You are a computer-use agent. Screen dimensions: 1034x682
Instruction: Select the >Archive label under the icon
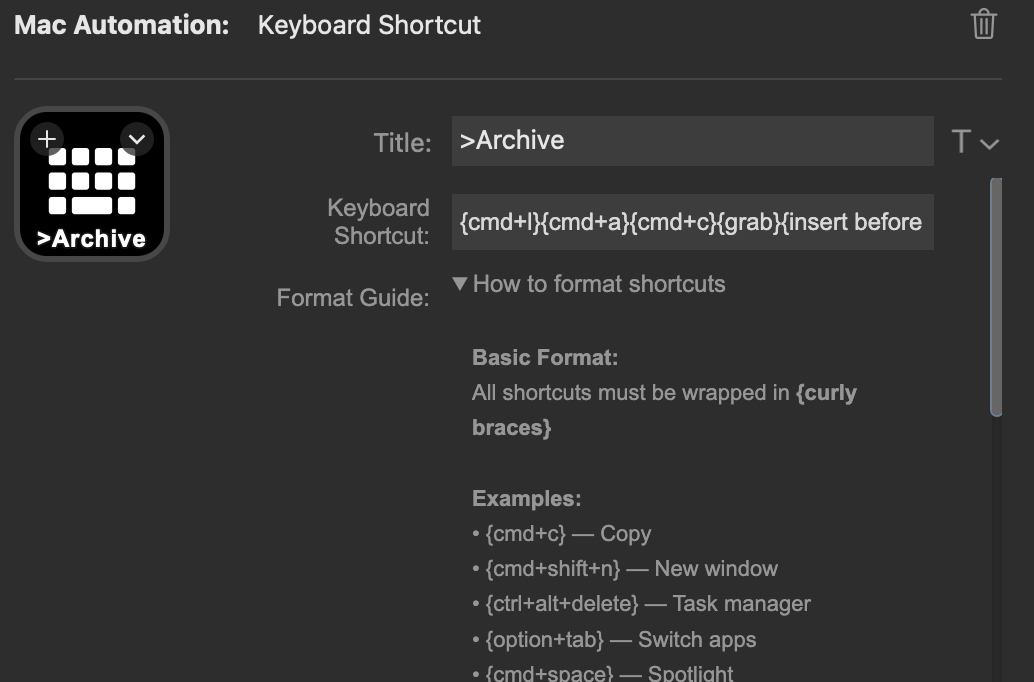click(91, 240)
